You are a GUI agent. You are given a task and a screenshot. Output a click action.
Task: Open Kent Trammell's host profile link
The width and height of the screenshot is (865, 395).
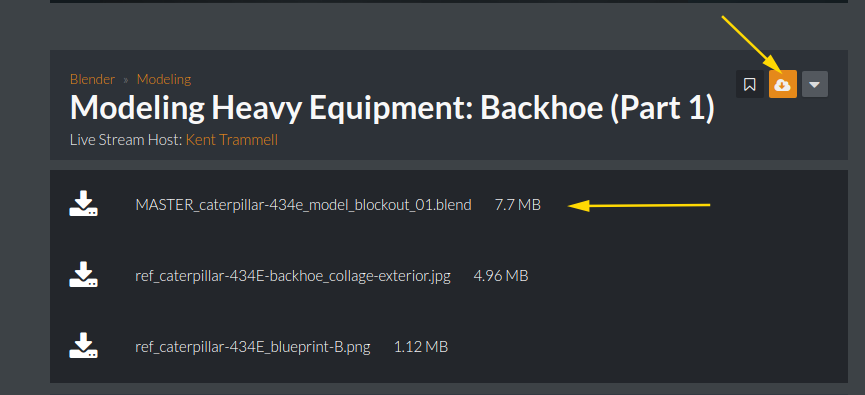coord(232,140)
